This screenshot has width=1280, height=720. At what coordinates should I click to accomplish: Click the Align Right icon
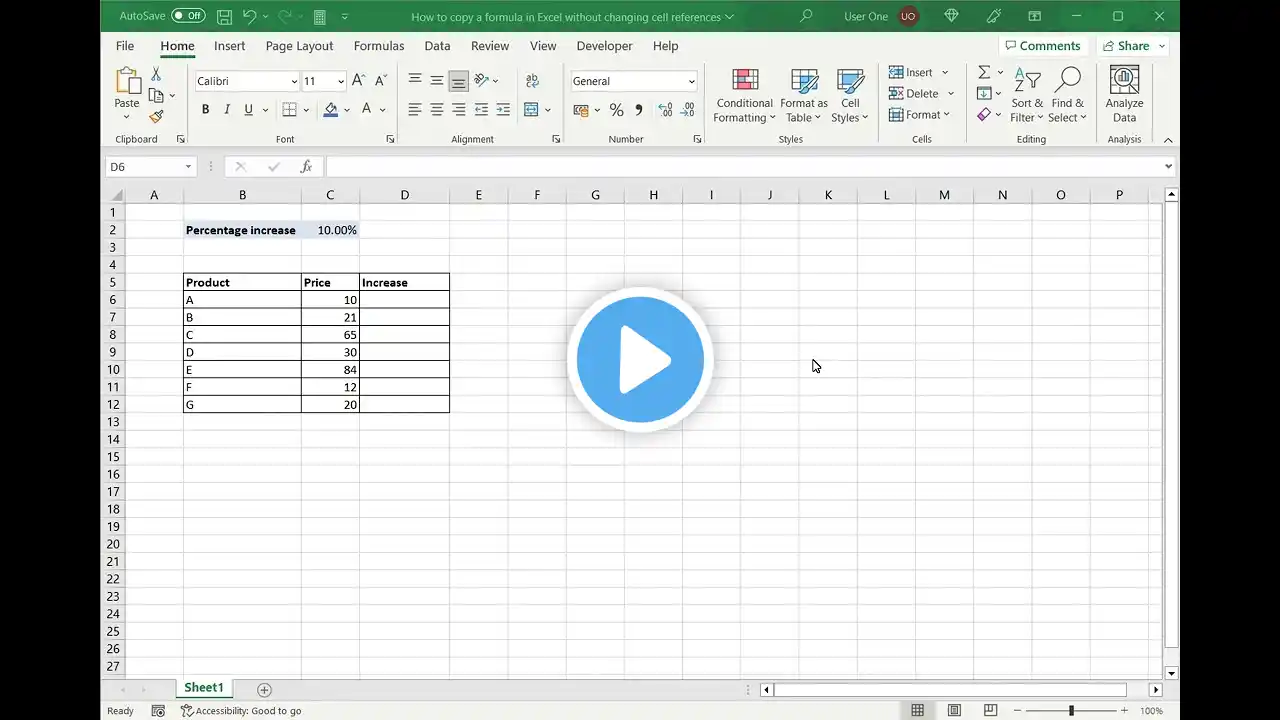pyautogui.click(x=458, y=110)
